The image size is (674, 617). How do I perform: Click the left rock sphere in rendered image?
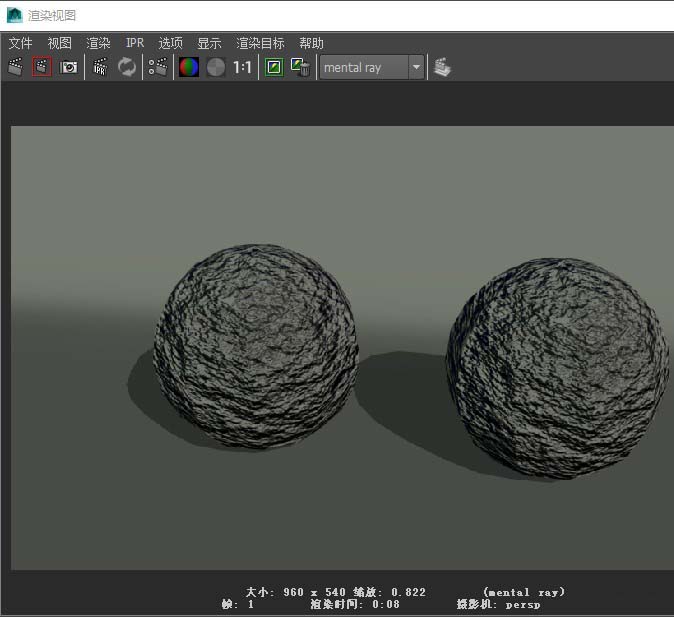tap(254, 345)
